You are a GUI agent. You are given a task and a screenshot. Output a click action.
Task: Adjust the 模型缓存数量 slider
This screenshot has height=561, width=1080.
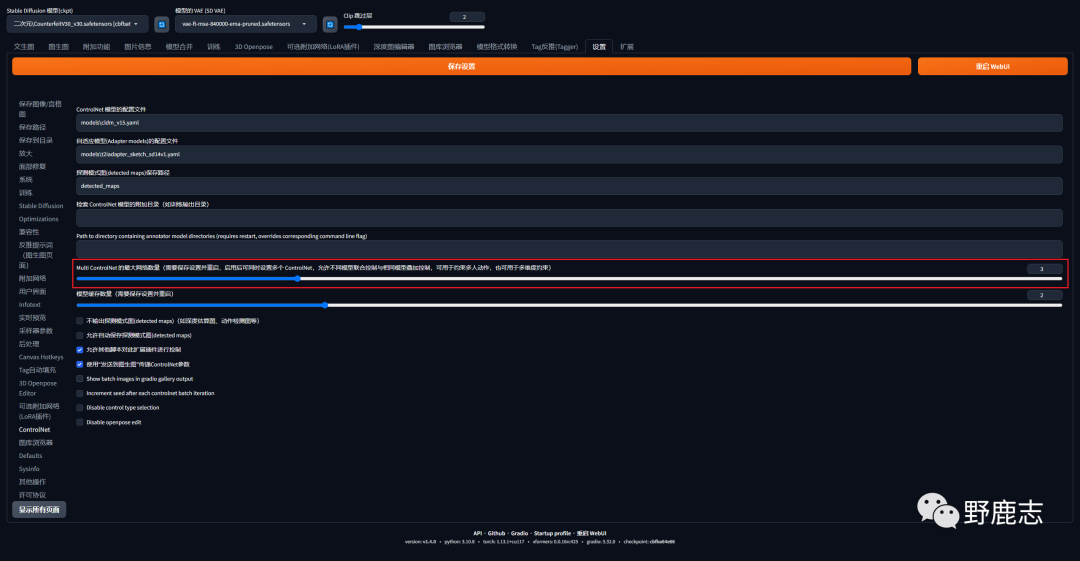(569, 305)
